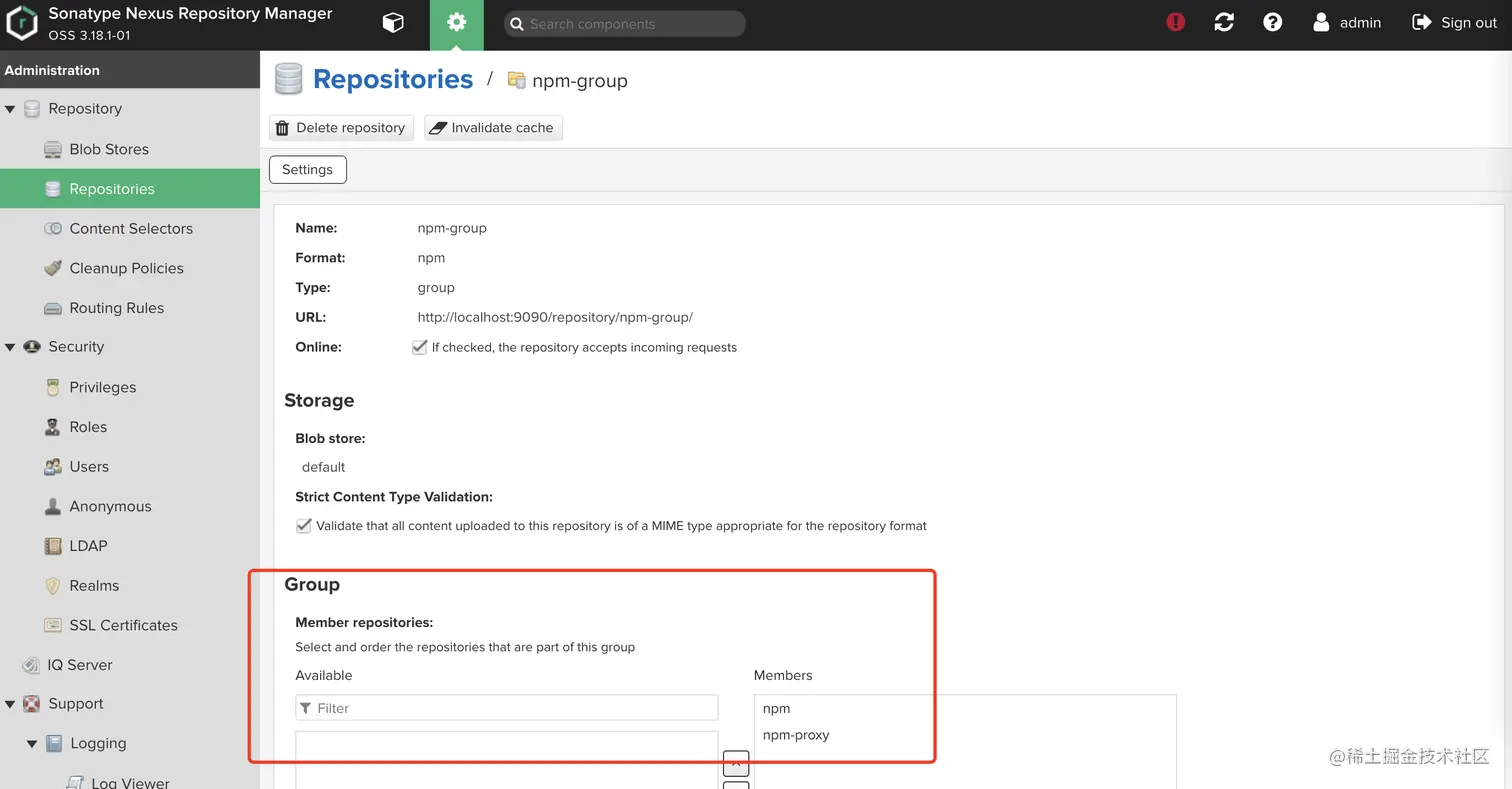Screen dimensions: 1512x789
Task: Collapse the Support tree section
Action: click(11, 704)
